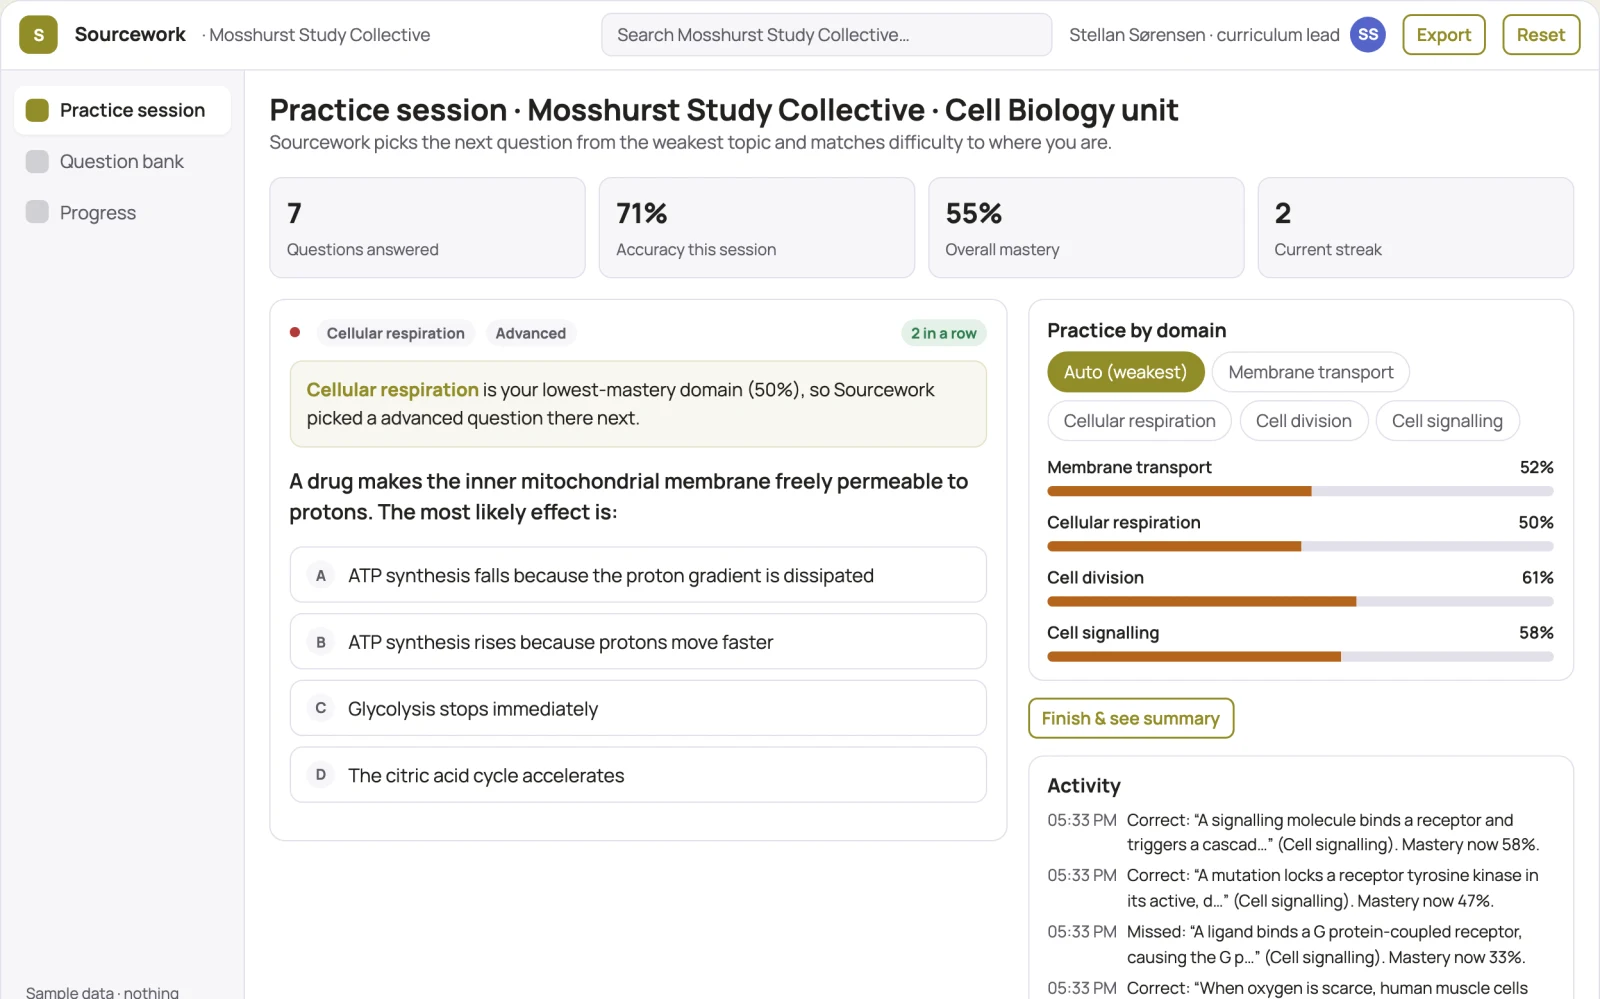This screenshot has height=999, width=1600.
Task: Focus the Search Mosshurst Study Collective field
Action: coord(826,35)
